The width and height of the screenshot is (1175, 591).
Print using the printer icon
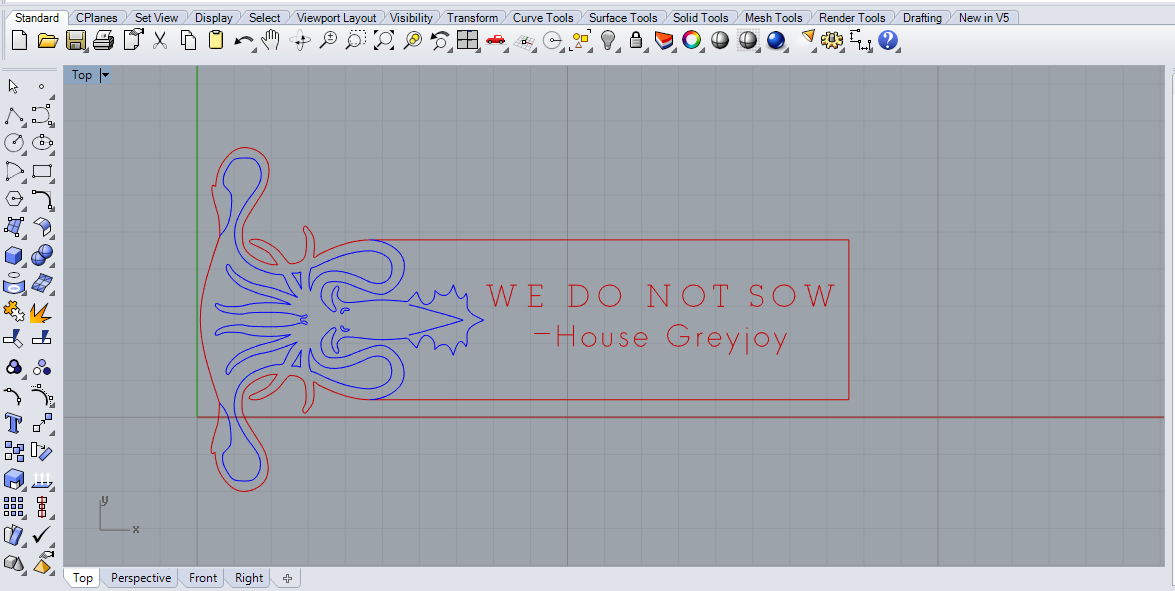coord(103,40)
